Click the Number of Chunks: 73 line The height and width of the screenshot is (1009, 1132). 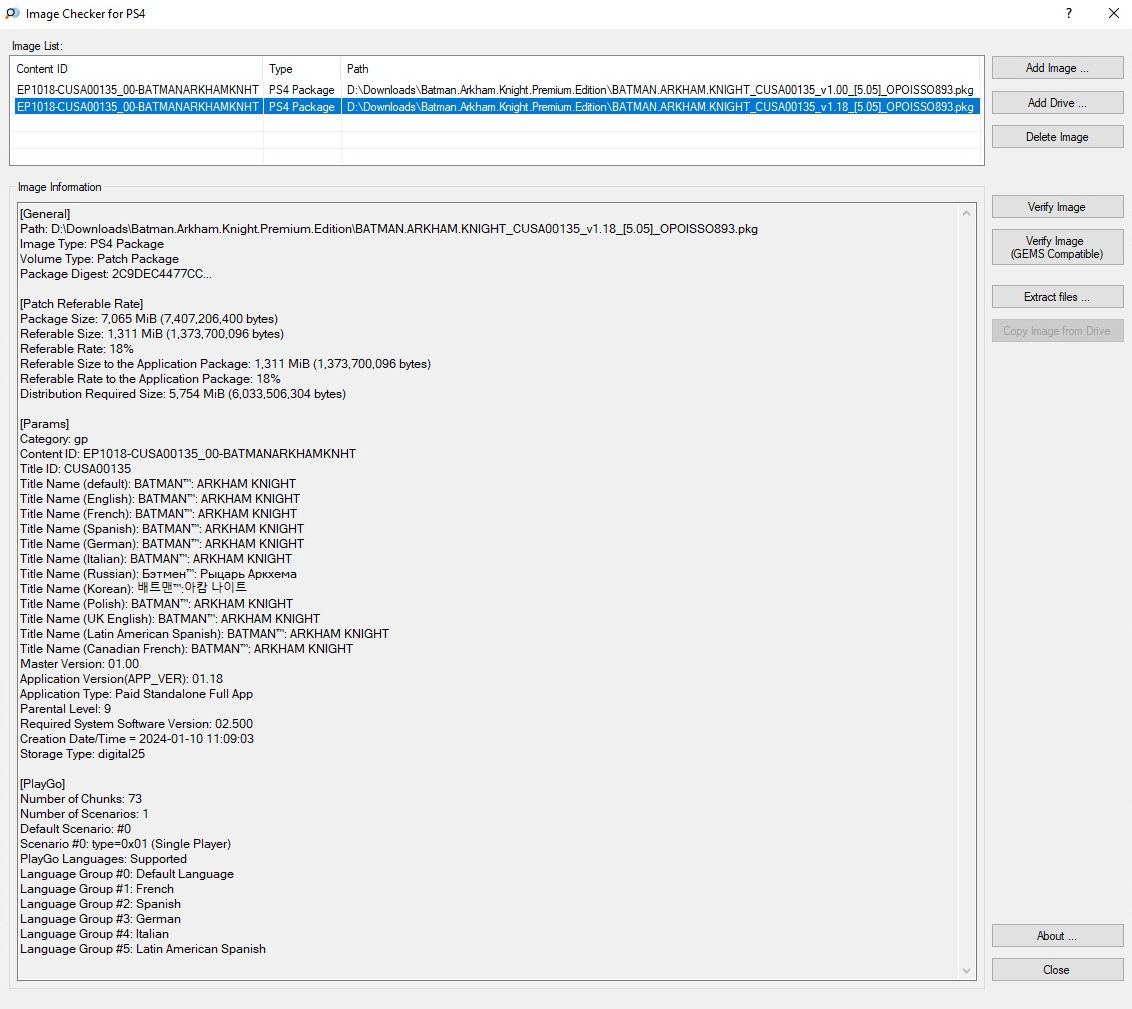pos(81,800)
